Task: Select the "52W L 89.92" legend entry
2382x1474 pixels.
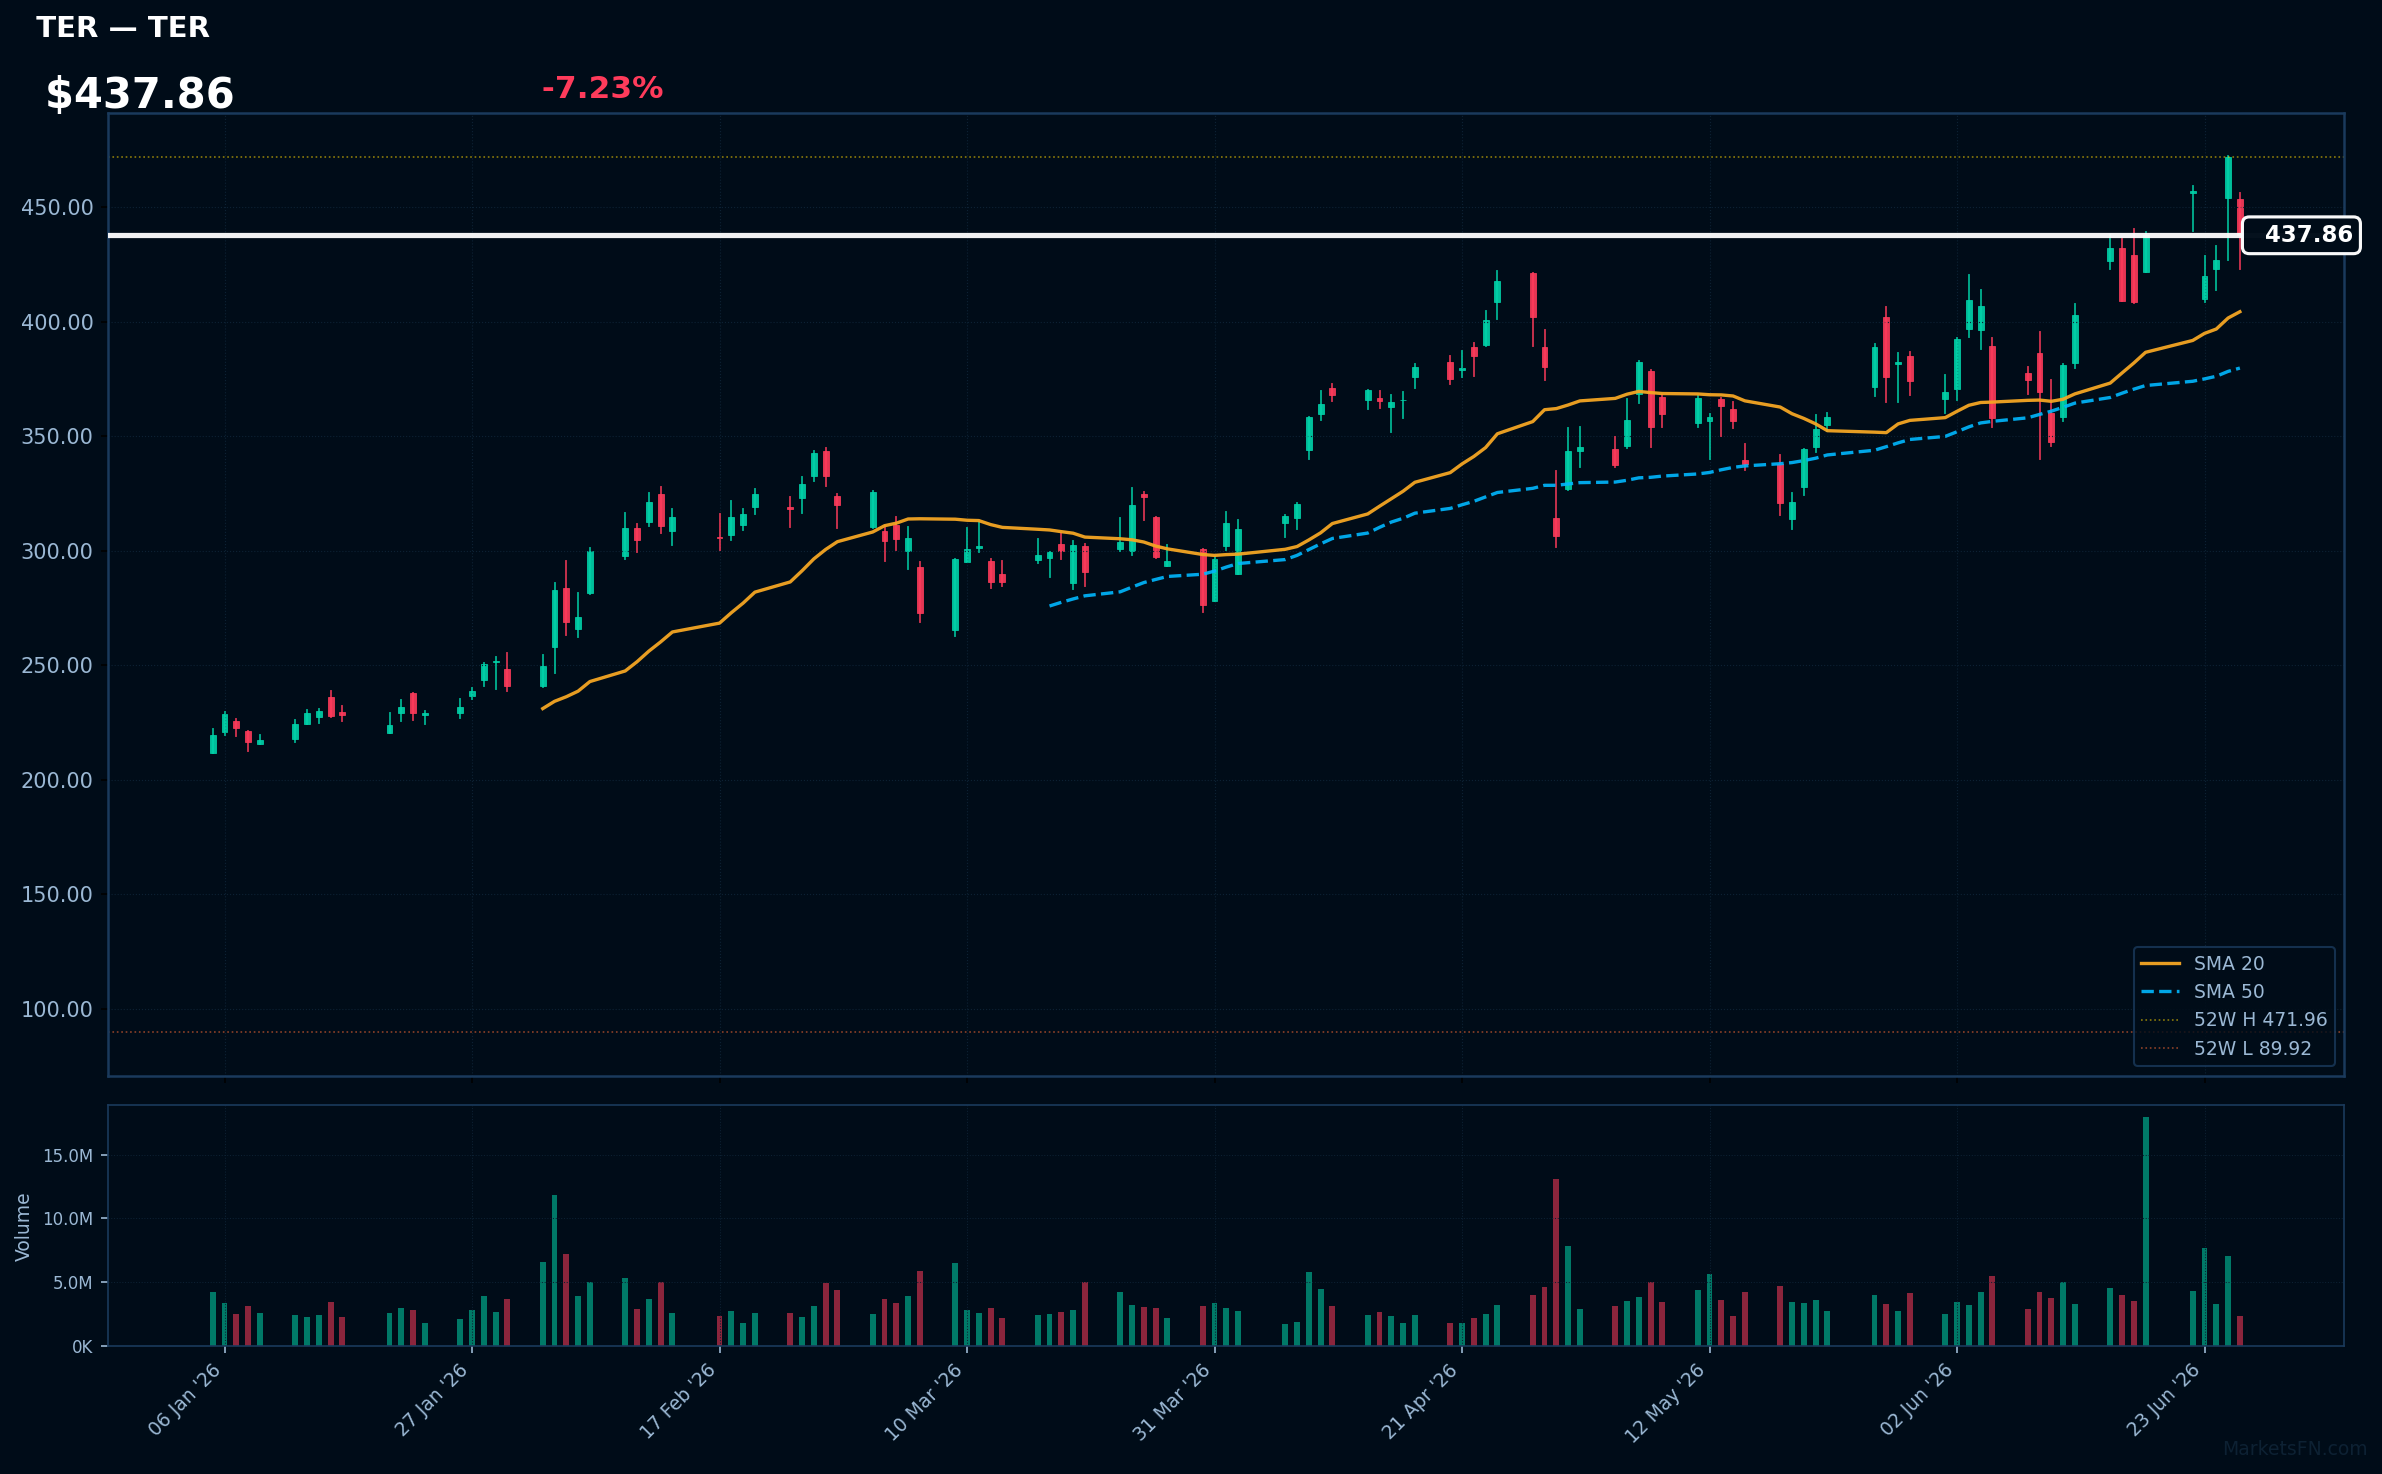Action: tap(2226, 1048)
